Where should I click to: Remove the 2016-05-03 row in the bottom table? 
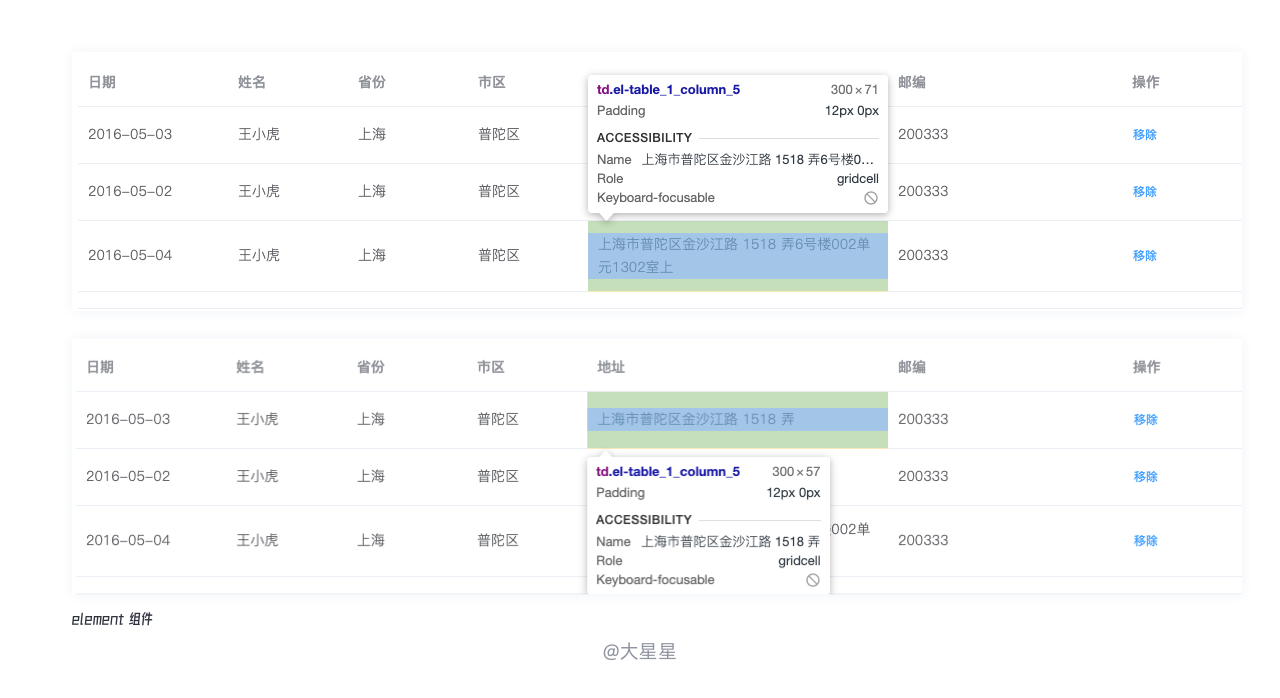1146,420
